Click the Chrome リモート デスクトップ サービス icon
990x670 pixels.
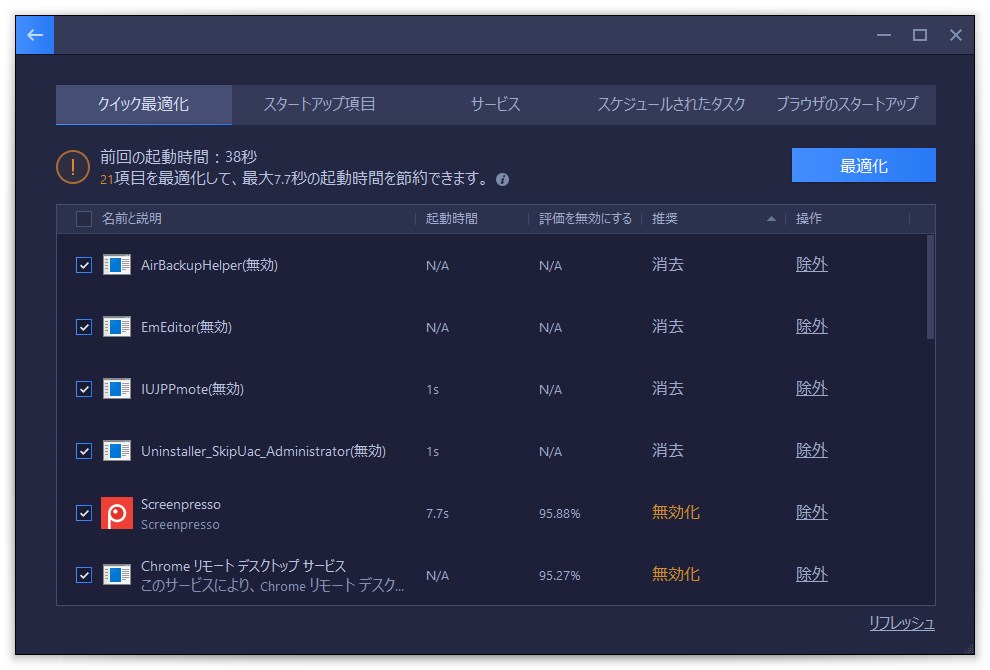[x=117, y=575]
